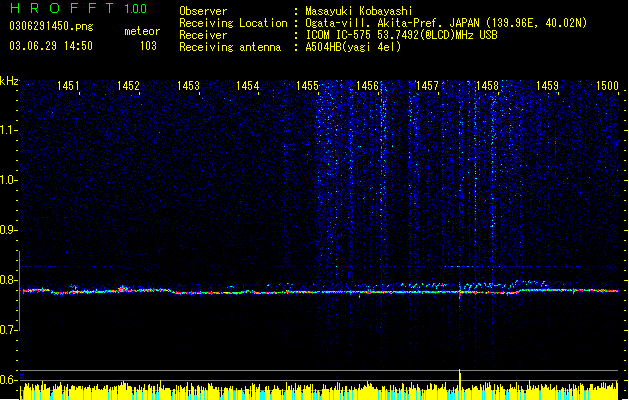
Task: Click the observer name Masayuki Kobayashi
Action: (359, 11)
